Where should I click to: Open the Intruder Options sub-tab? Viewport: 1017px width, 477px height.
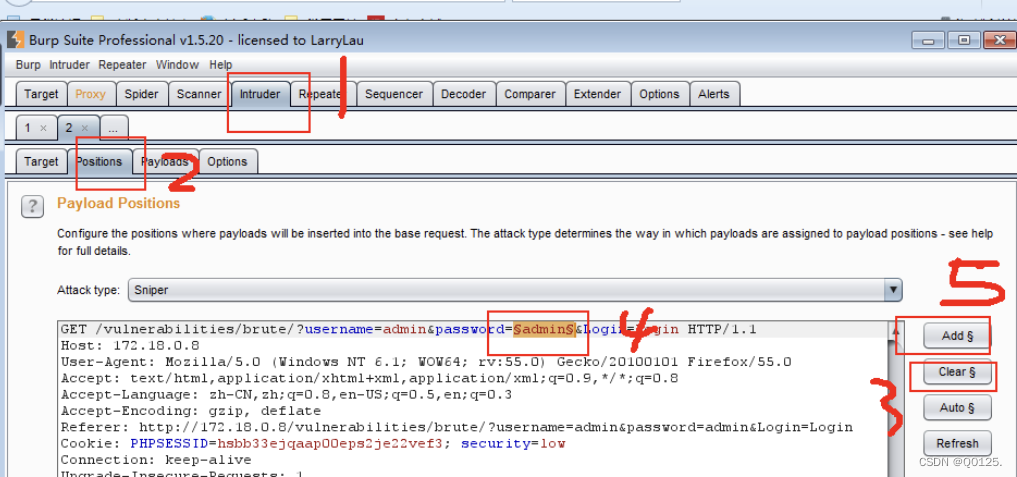pyautogui.click(x=227, y=162)
